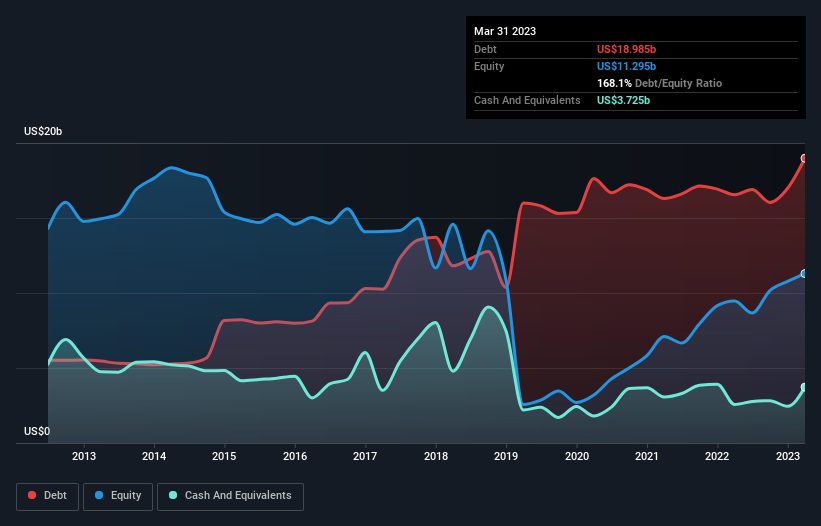Click the 2013 axis label
Viewport: 821px width, 526px height.
coord(84,456)
